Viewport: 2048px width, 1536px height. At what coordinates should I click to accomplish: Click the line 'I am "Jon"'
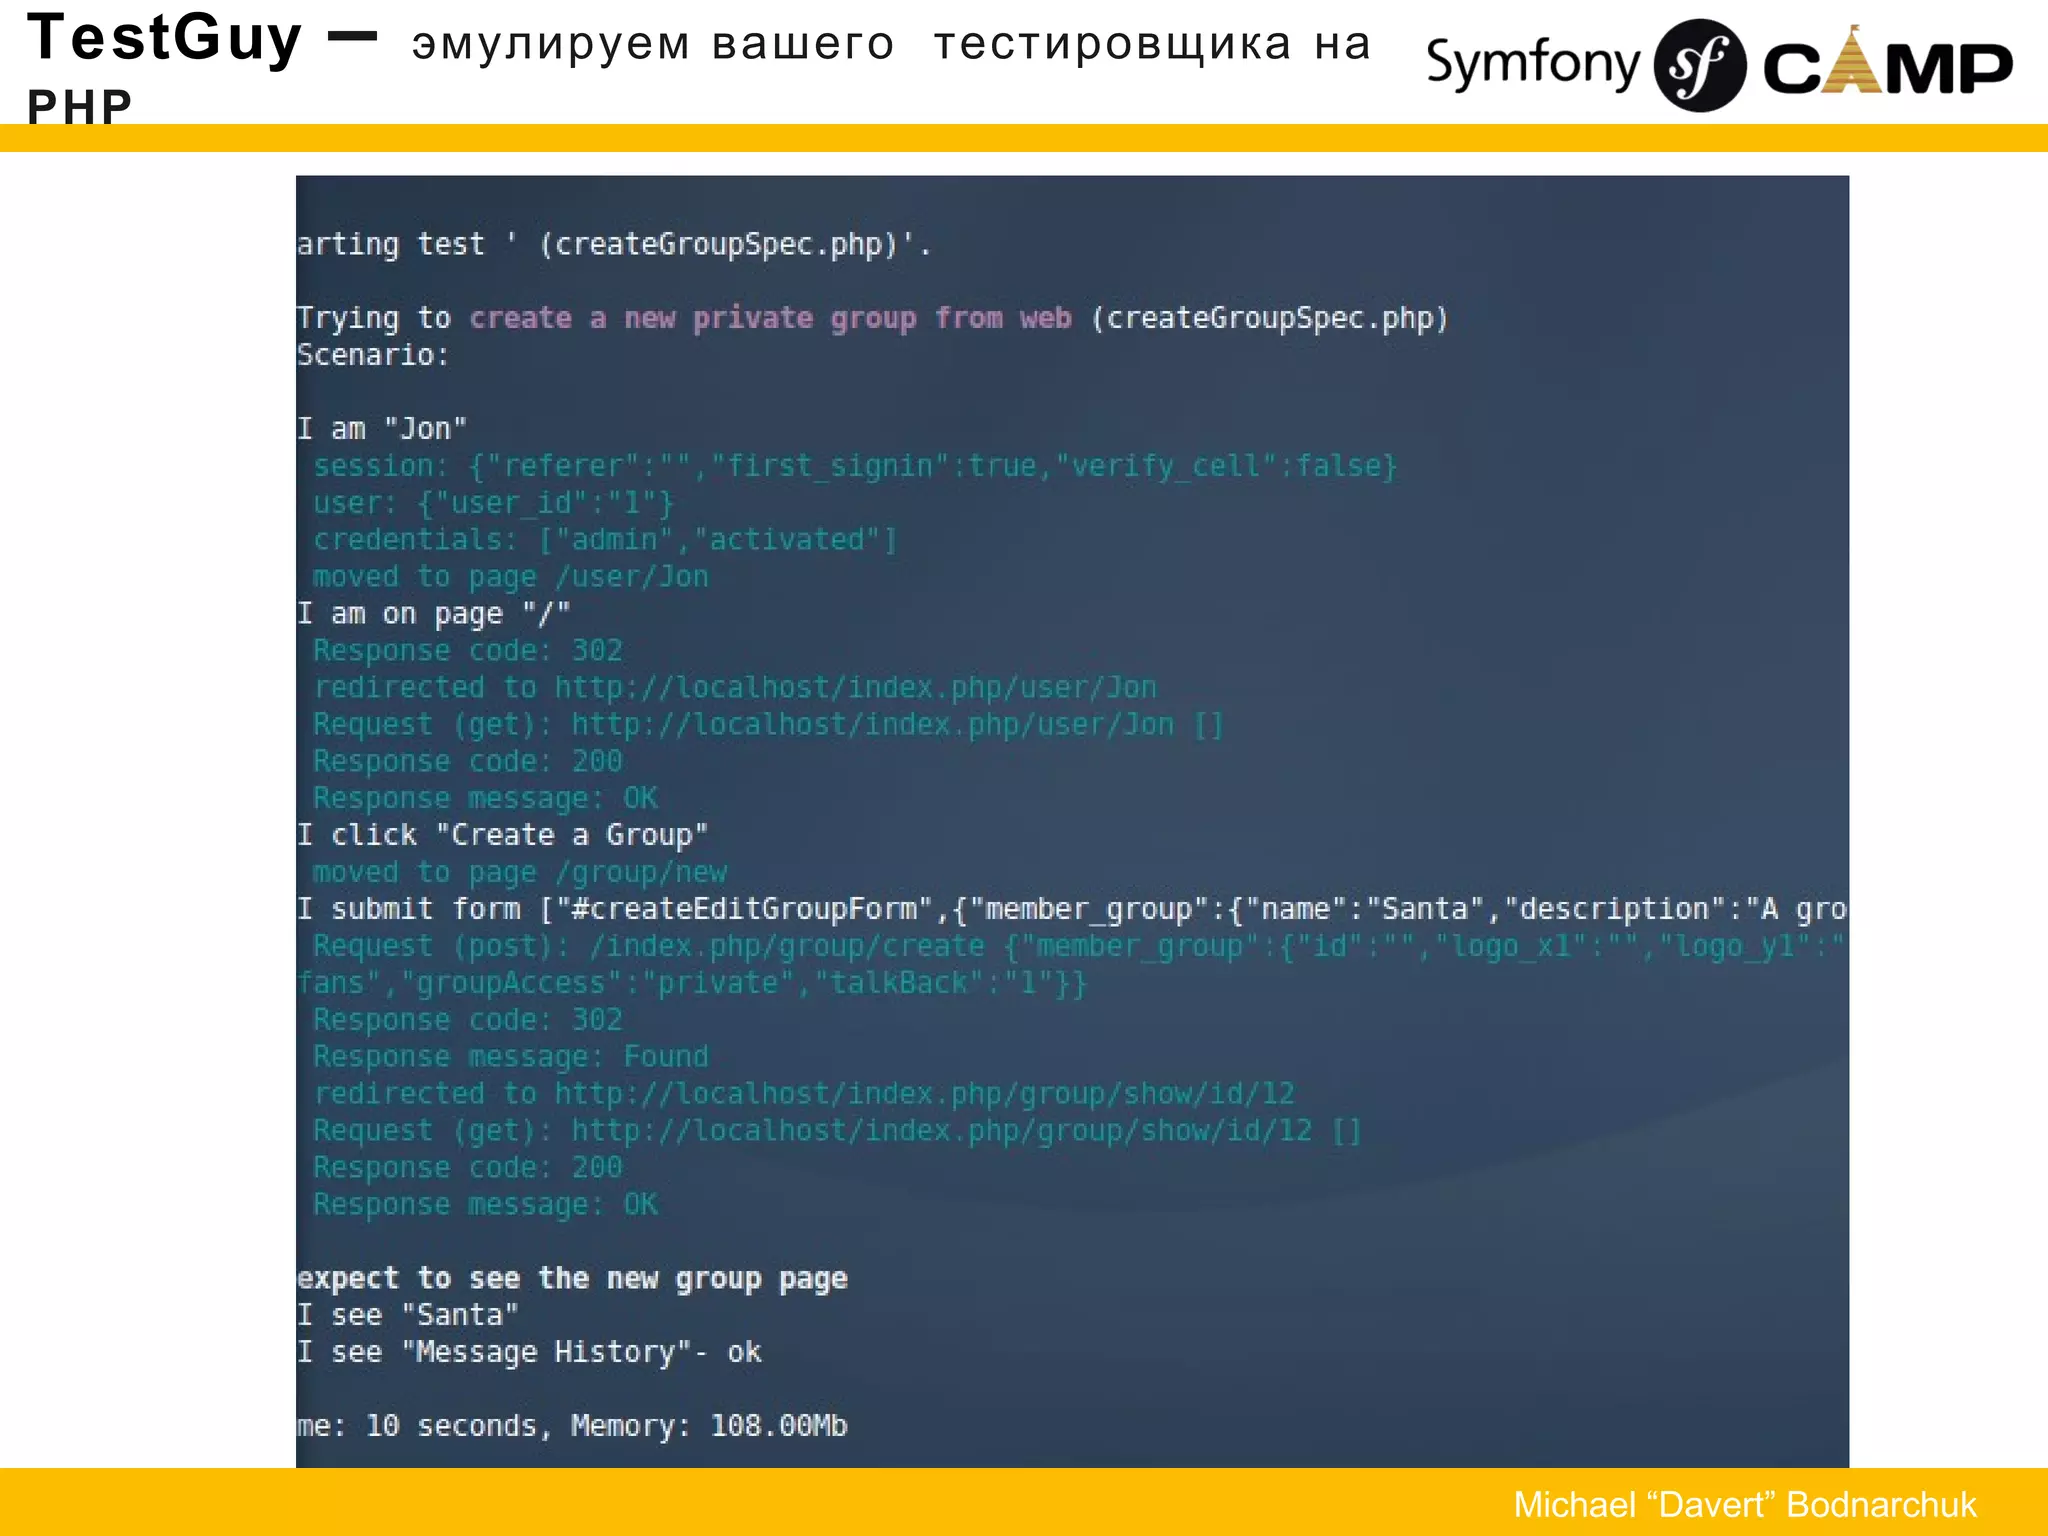coord(382,429)
